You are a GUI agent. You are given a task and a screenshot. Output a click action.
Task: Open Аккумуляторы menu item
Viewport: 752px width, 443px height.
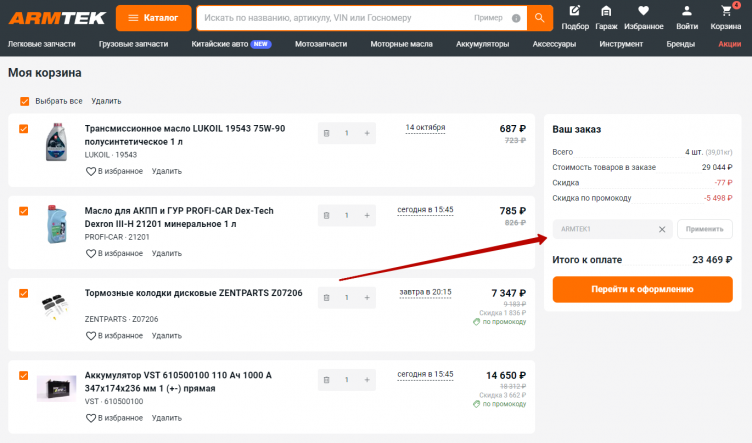[x=482, y=44]
